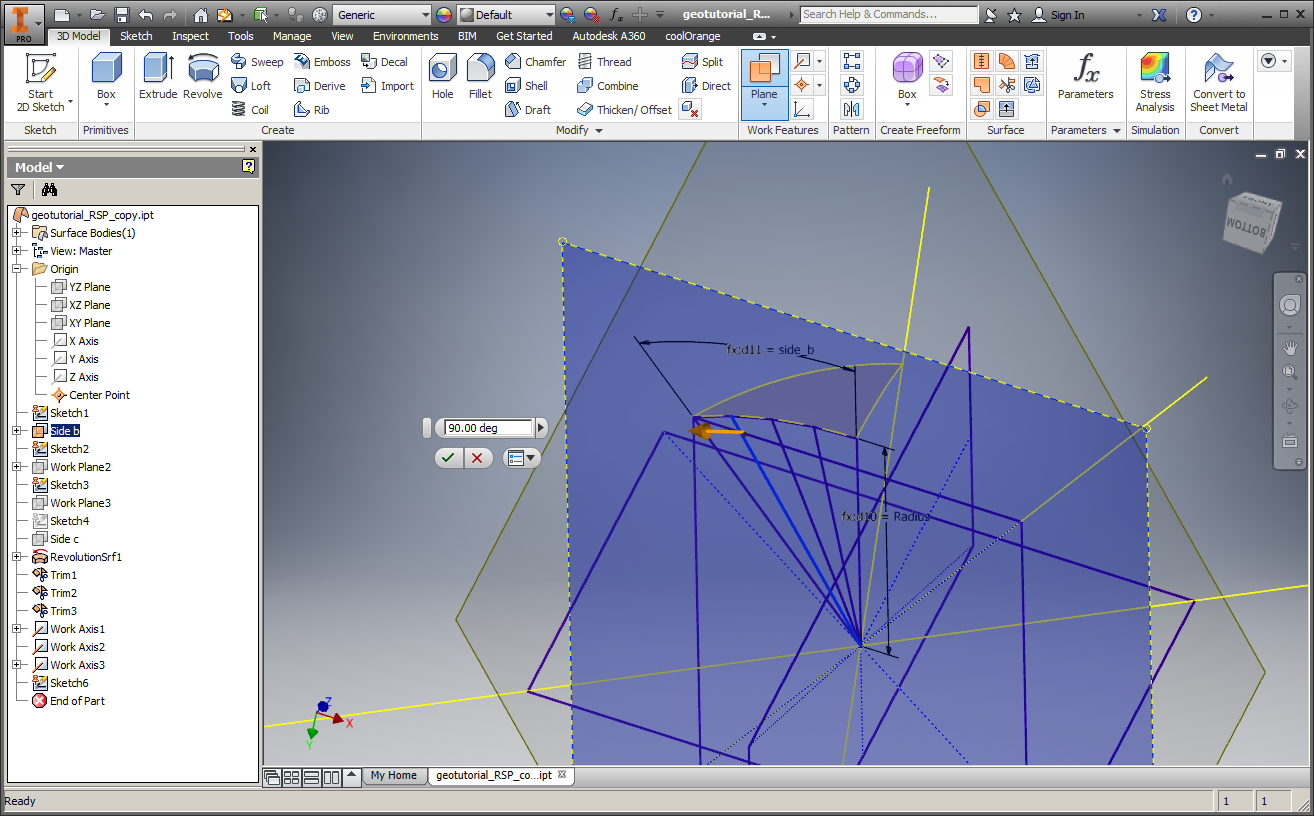Open the Inspect ribbon tab
This screenshot has height=816, width=1314.
click(190, 36)
